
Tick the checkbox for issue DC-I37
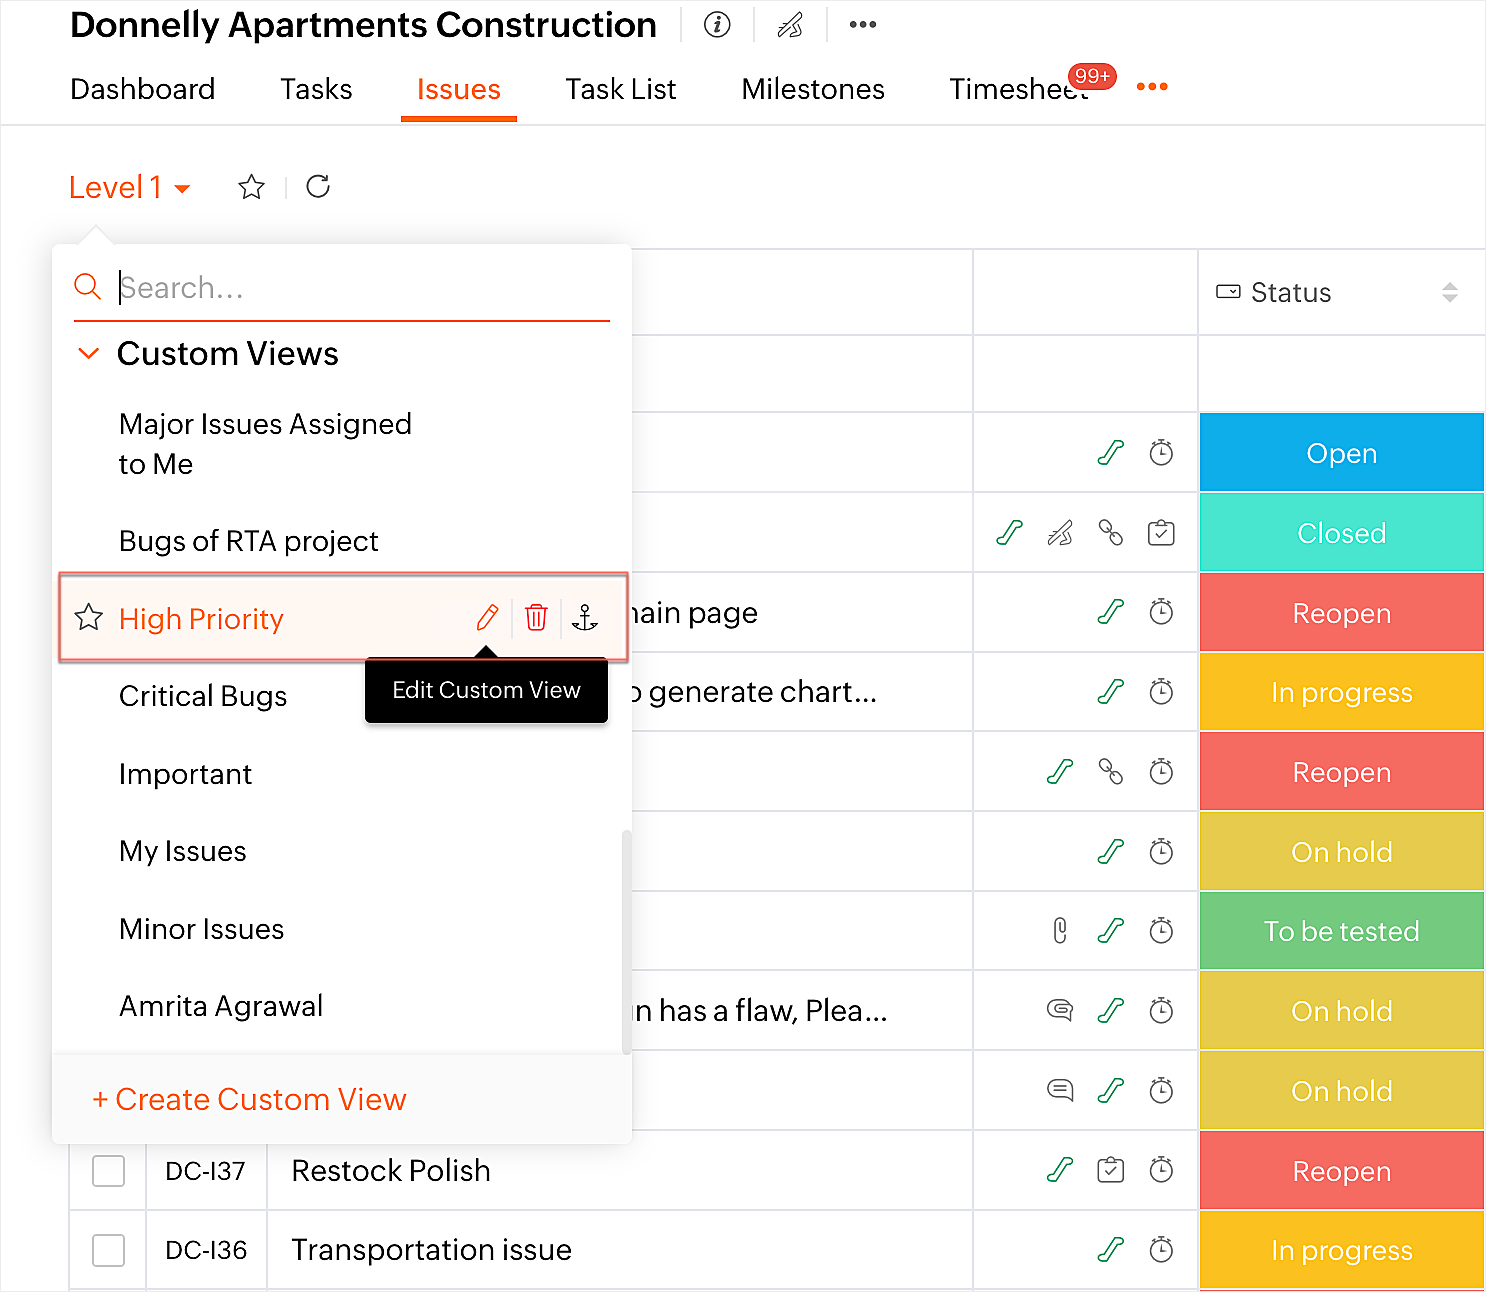(108, 1170)
